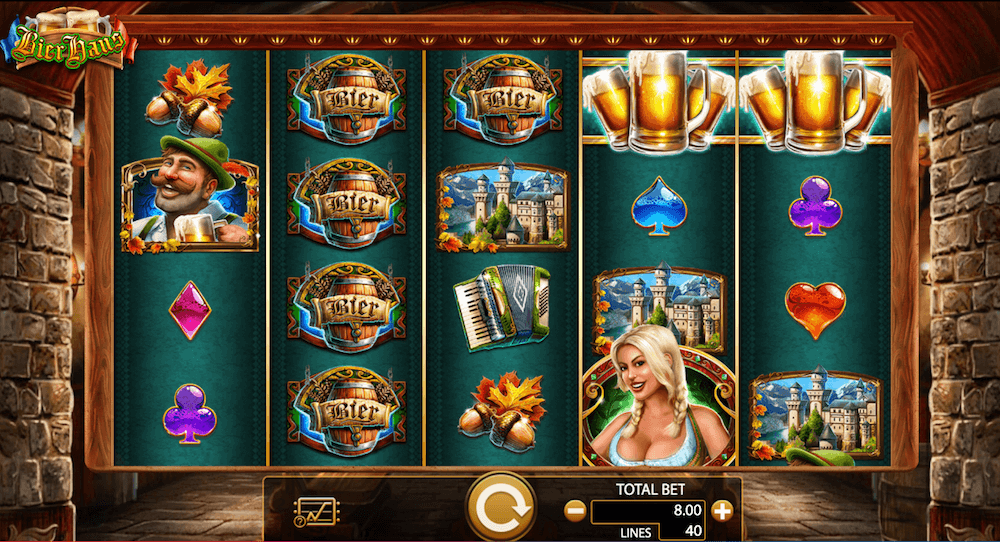
Task: Click the castle symbol on reel five
Action: (x=816, y=414)
